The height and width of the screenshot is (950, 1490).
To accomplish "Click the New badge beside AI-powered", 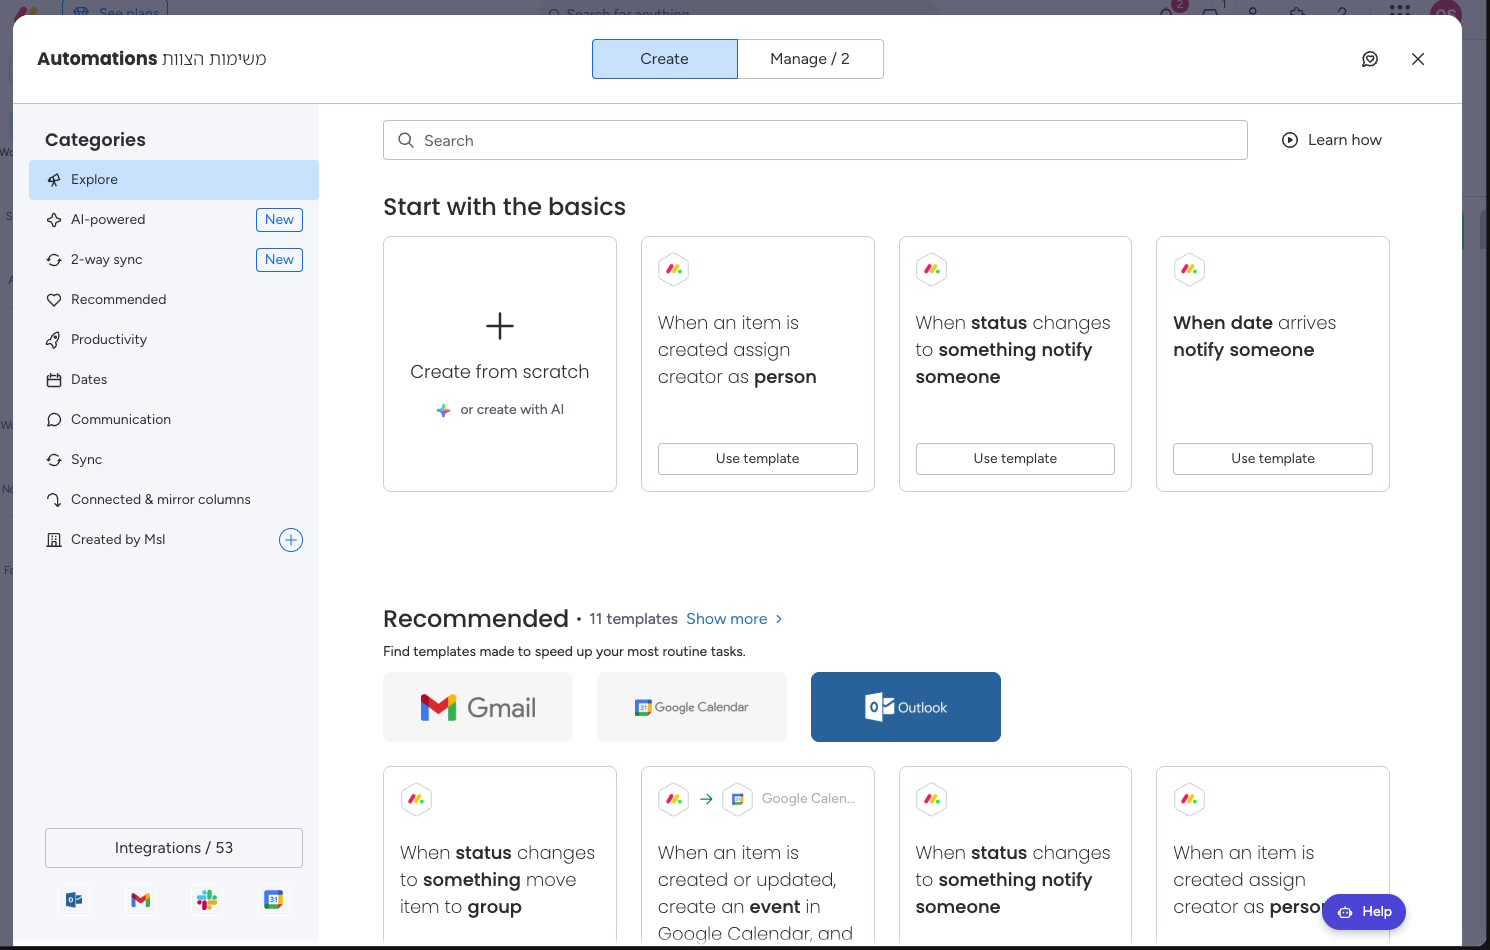I will pyautogui.click(x=280, y=220).
